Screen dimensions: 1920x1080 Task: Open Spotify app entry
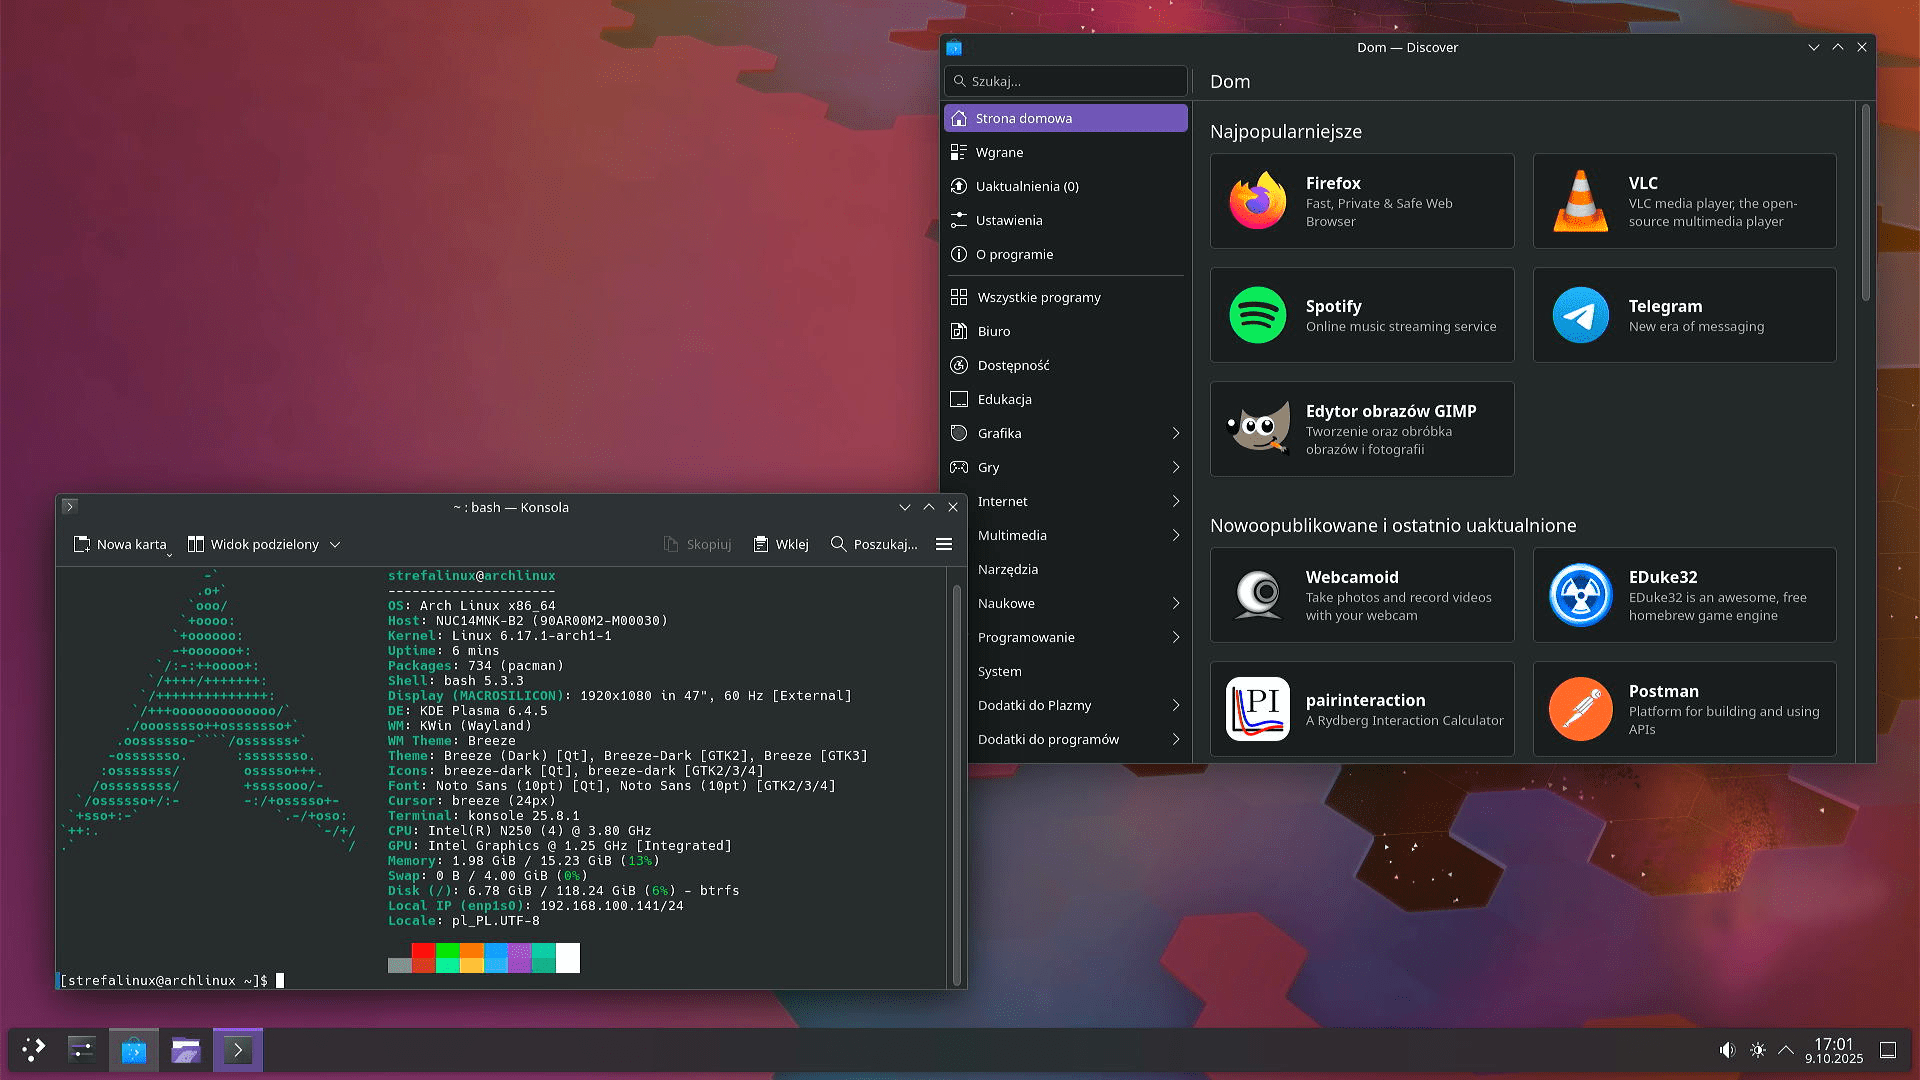pyautogui.click(x=1361, y=315)
